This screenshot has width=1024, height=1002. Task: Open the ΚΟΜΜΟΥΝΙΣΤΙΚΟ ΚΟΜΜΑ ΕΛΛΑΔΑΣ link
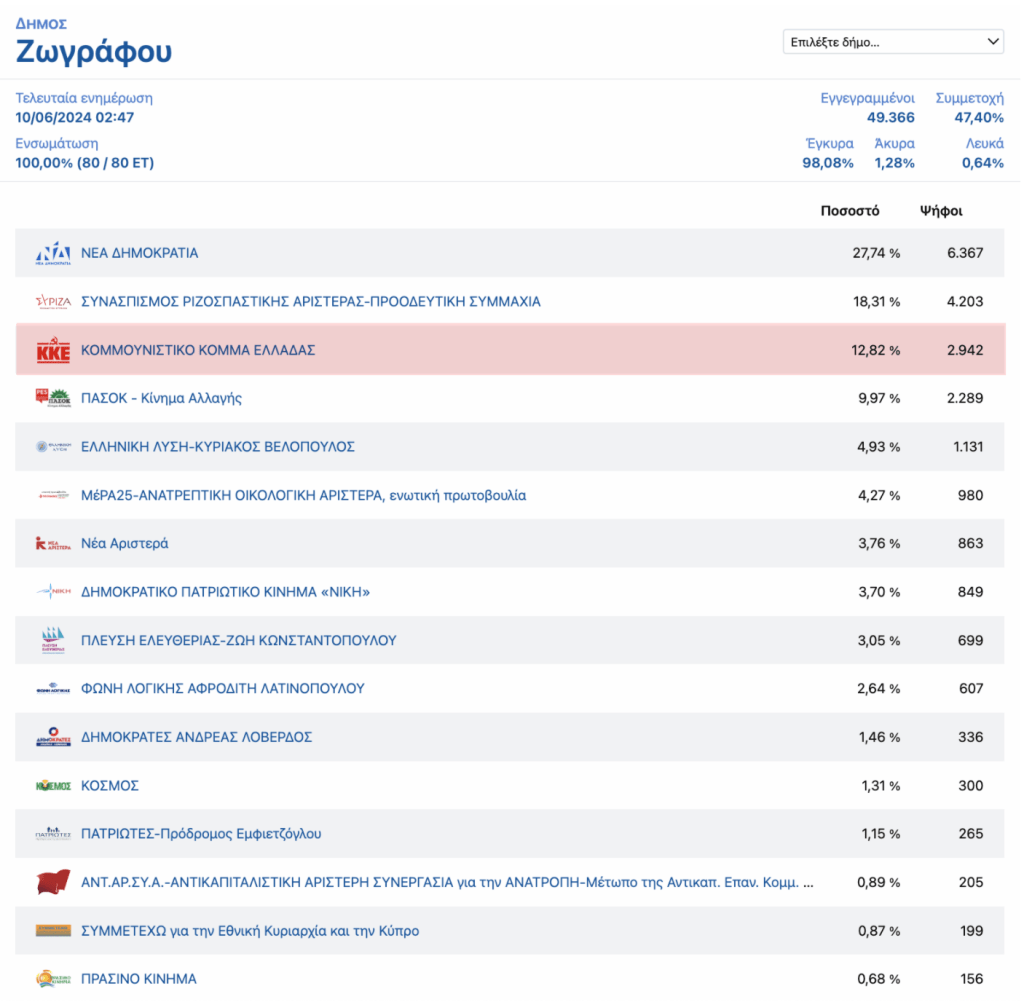point(198,351)
